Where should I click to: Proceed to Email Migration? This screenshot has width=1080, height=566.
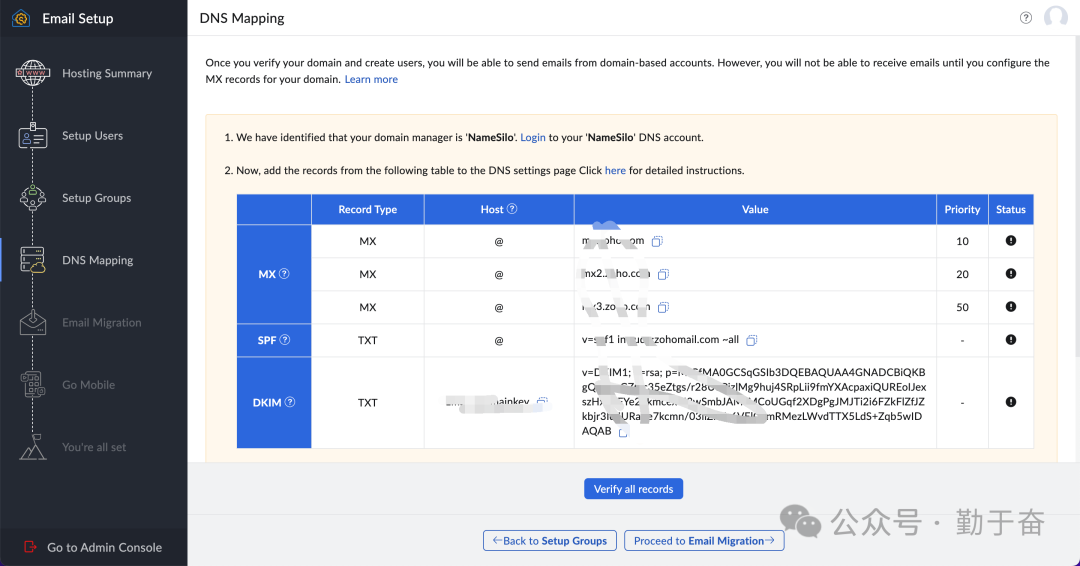tap(704, 541)
